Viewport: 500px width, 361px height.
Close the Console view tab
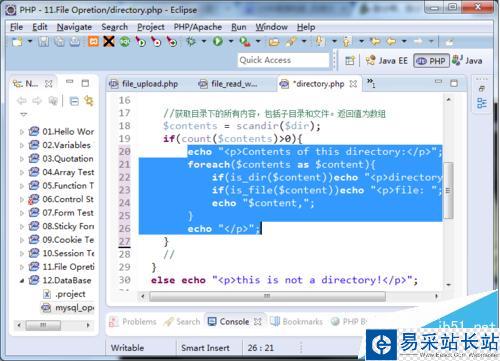point(258,322)
